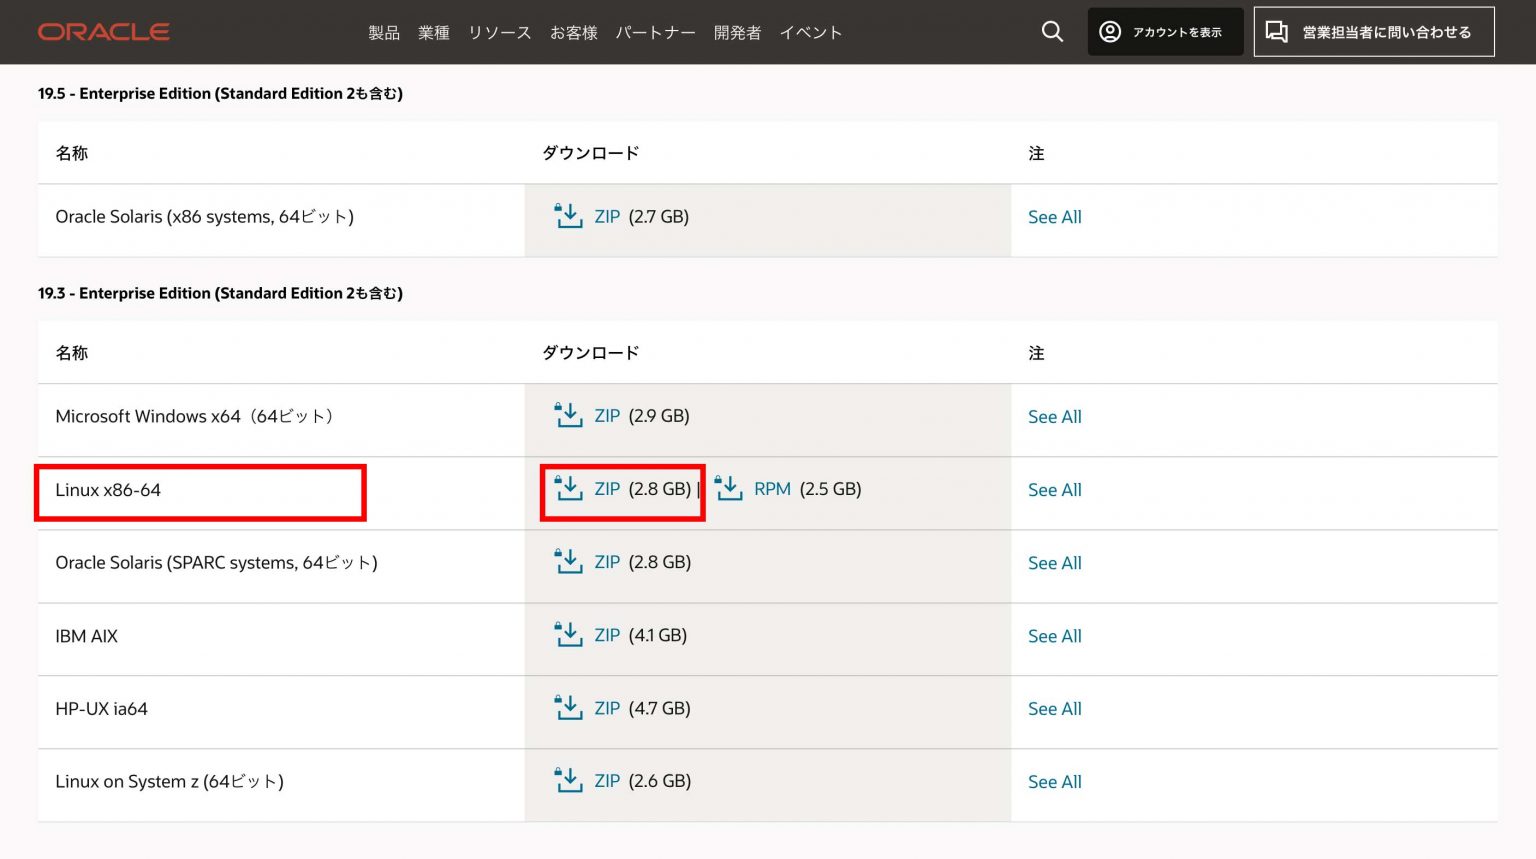The height and width of the screenshot is (859, 1536).
Task: Open the search magnifier icon
Action: pos(1051,31)
